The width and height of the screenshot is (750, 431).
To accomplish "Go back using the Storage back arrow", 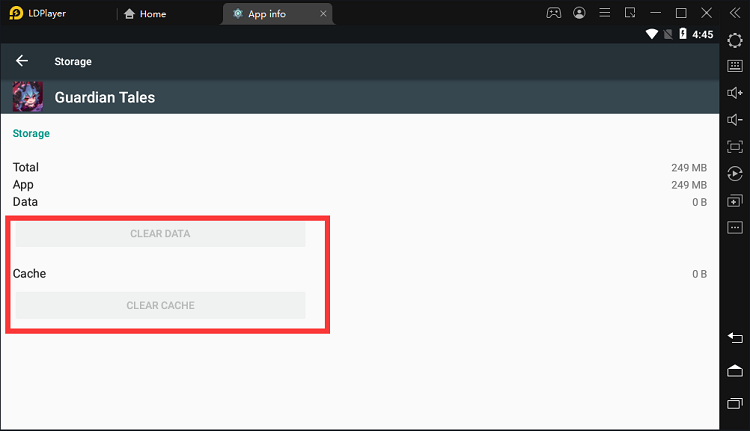I will [x=22, y=61].
